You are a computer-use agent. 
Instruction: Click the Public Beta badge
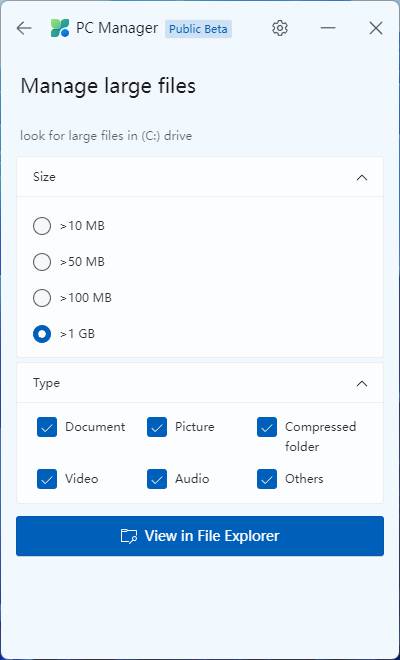coord(198,29)
